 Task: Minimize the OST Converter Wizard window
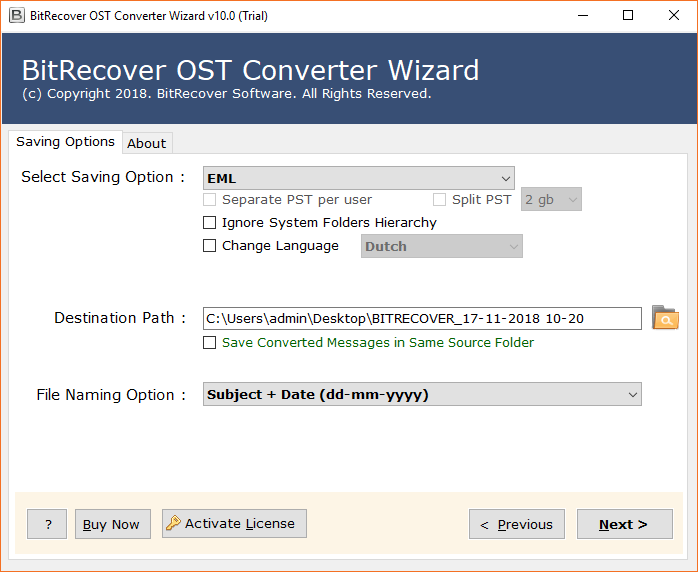(583, 16)
